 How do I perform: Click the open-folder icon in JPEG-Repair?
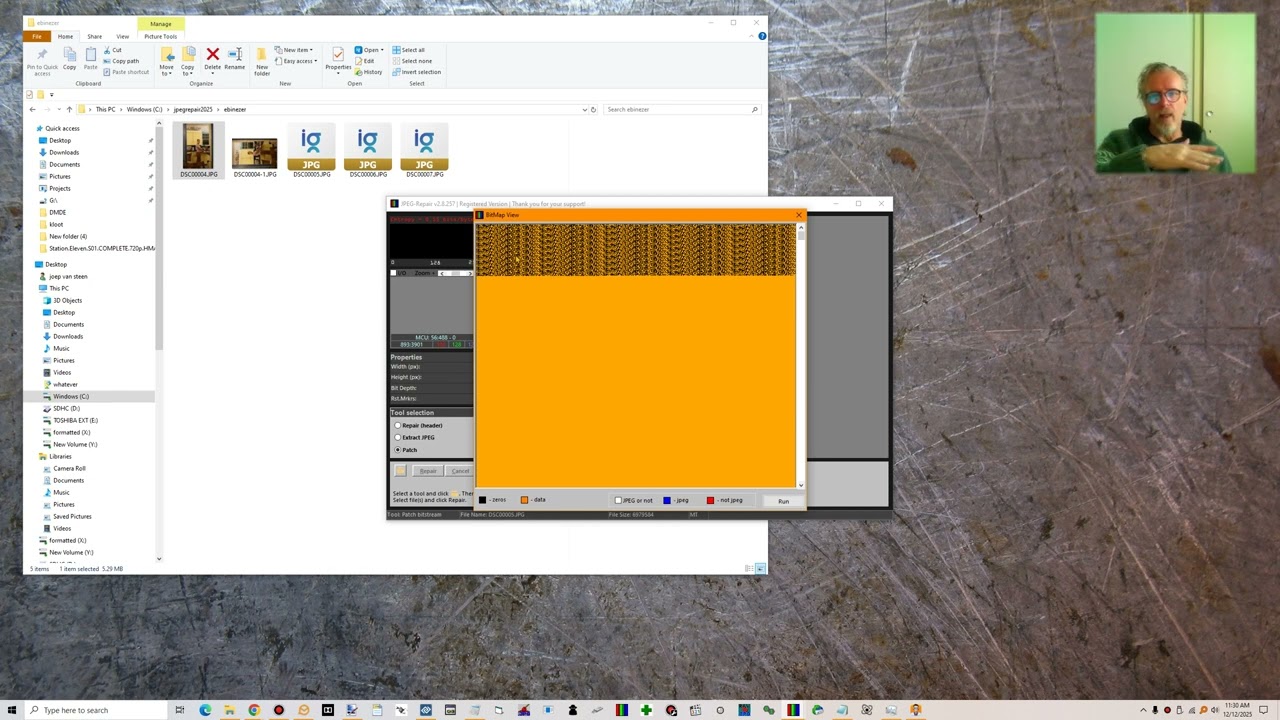pos(400,471)
